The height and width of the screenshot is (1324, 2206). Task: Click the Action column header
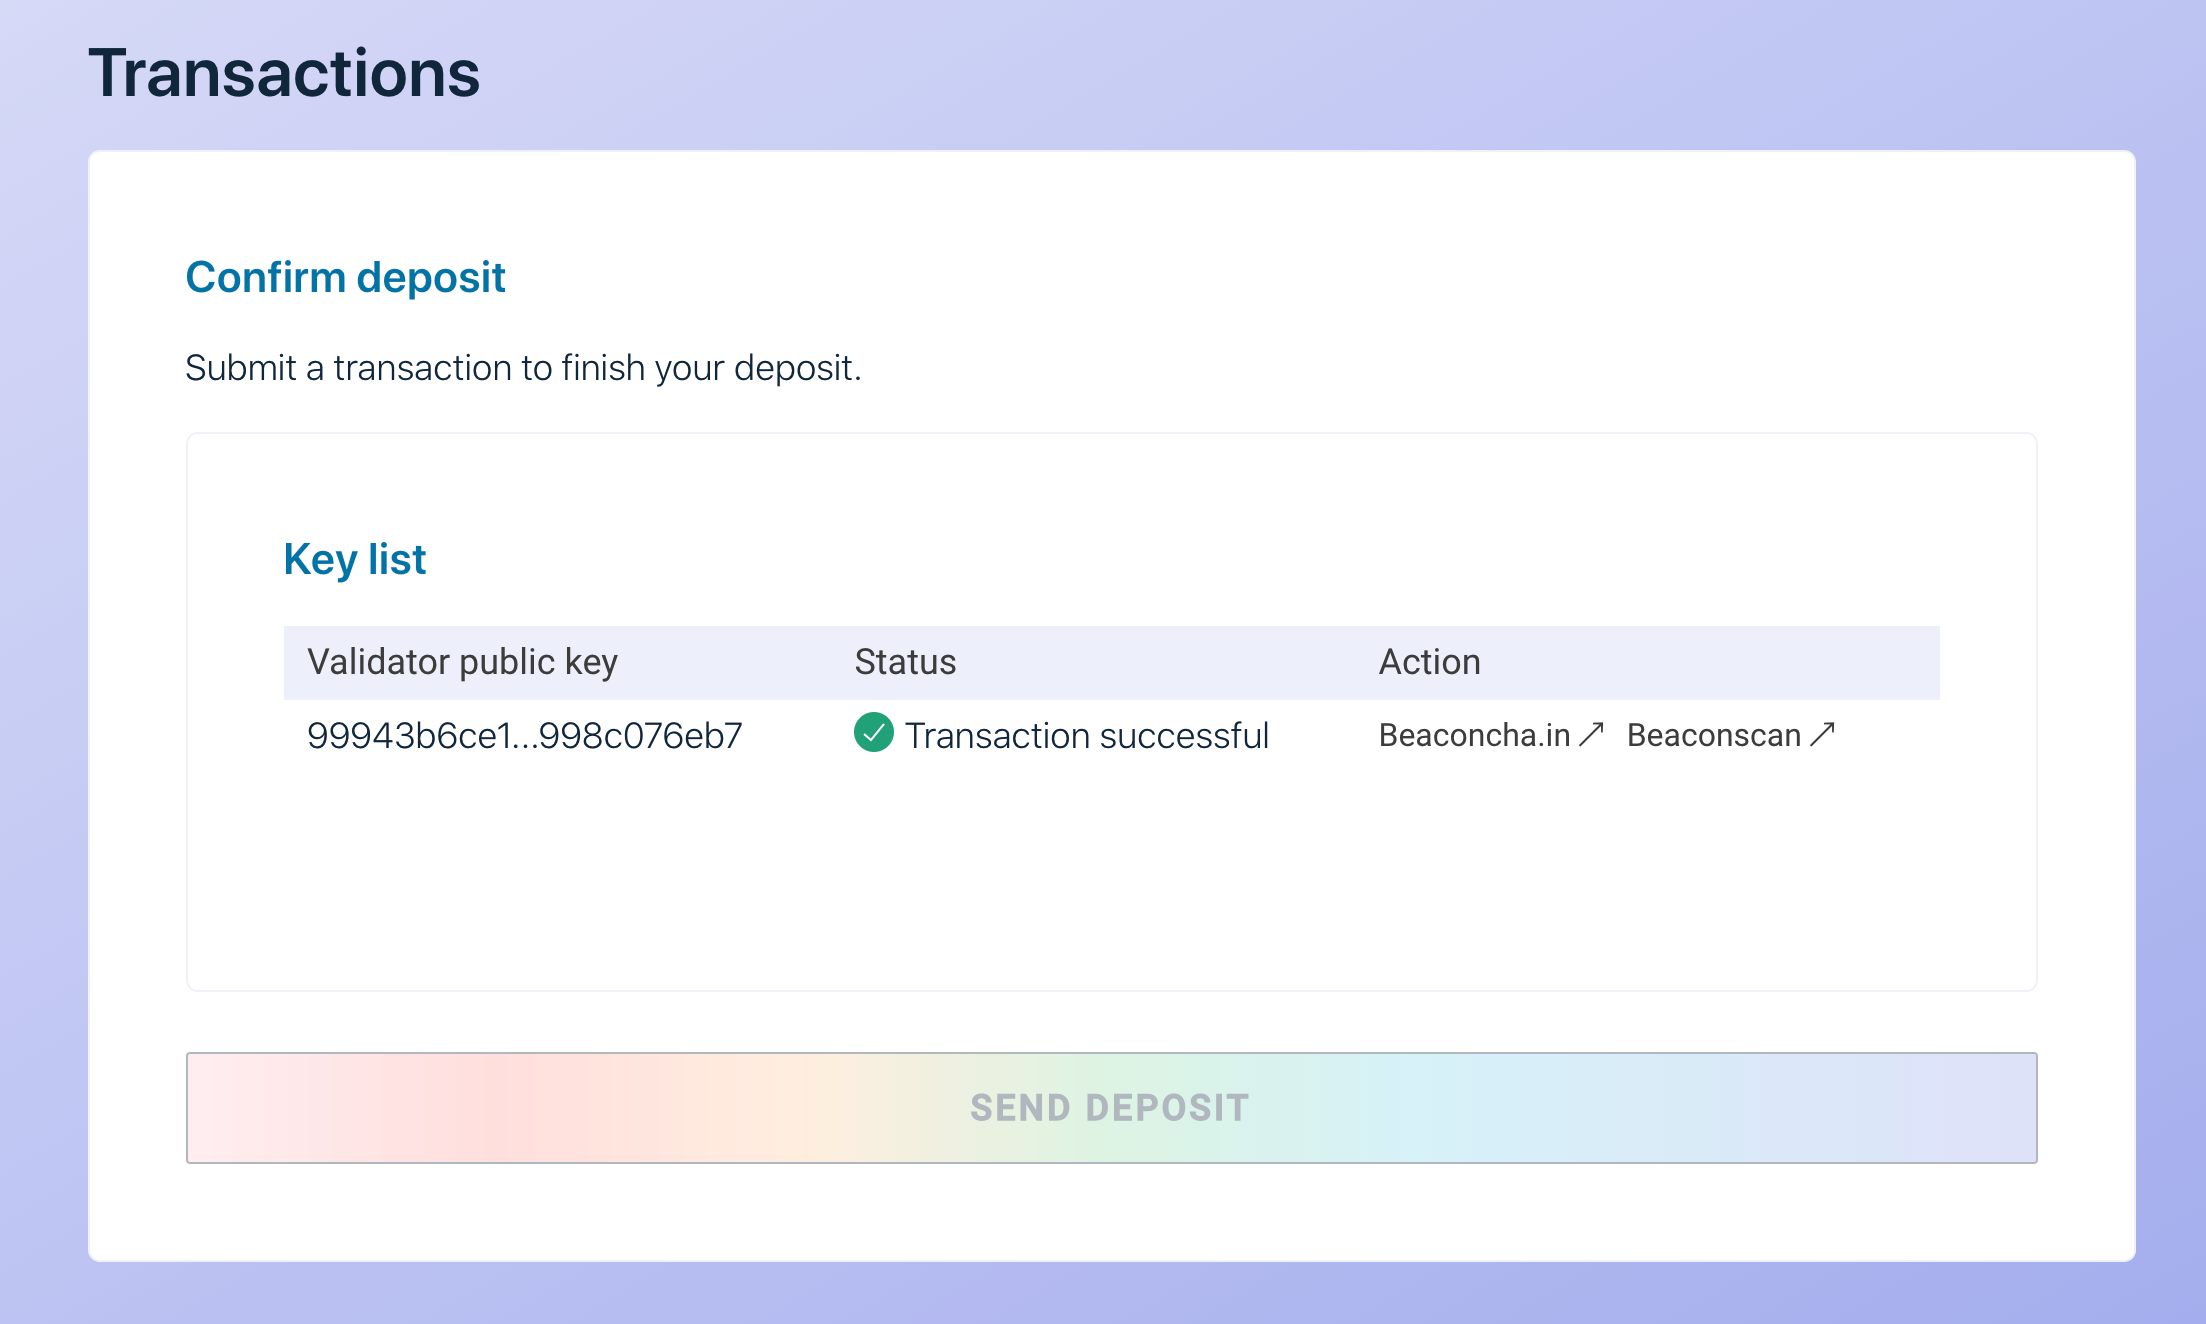1429,662
